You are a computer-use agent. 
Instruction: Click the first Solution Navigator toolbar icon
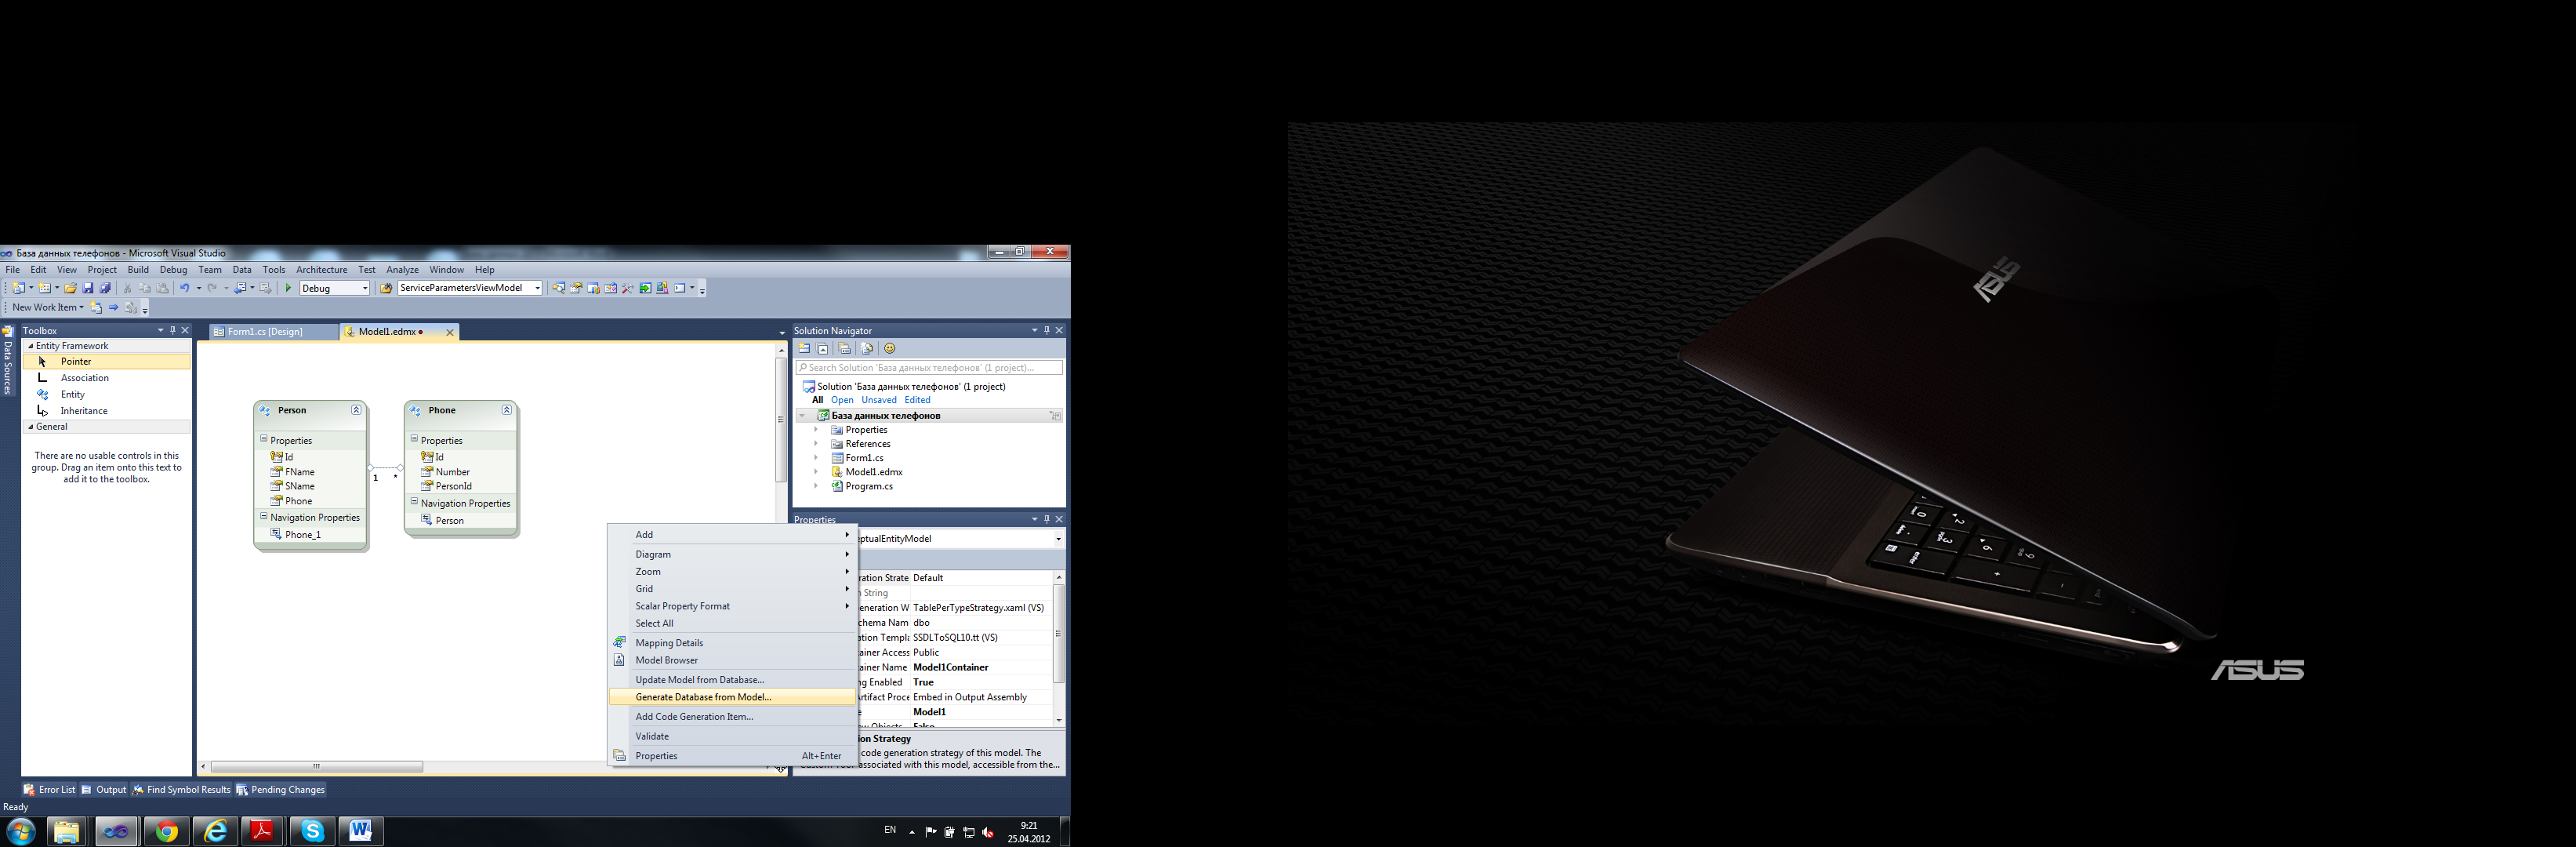pos(805,348)
